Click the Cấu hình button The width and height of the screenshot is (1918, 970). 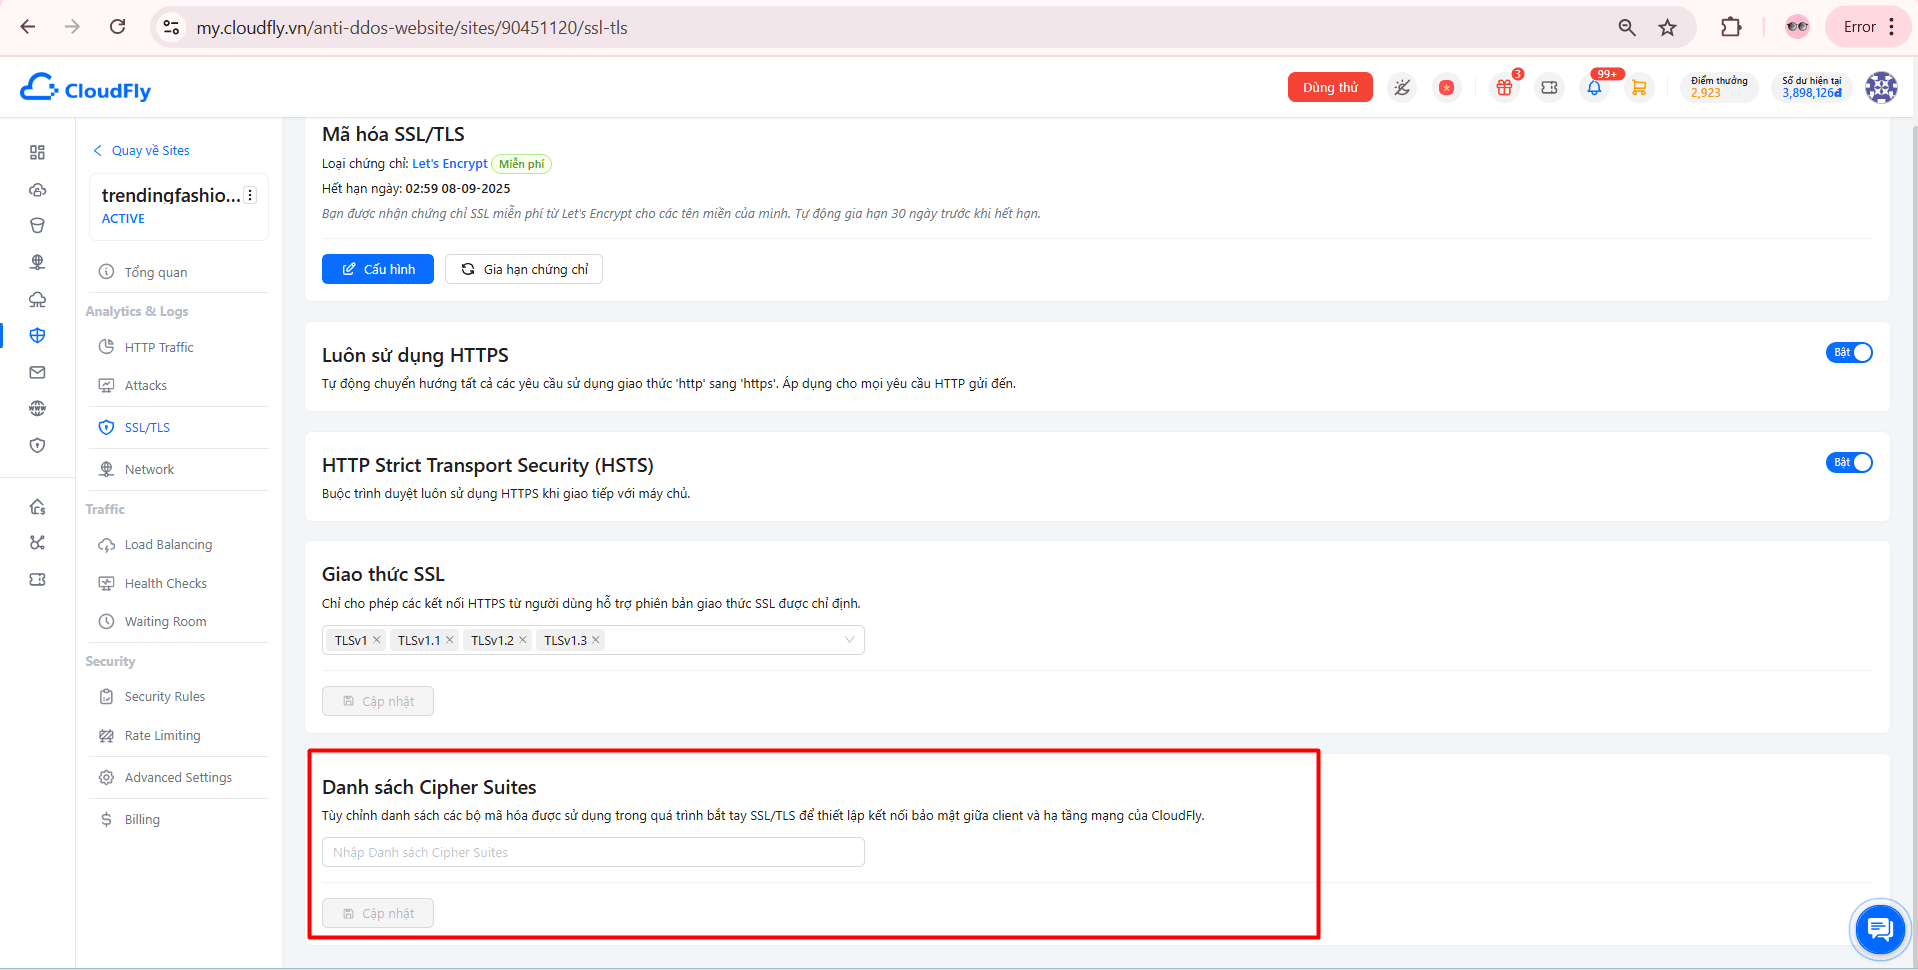click(x=378, y=269)
